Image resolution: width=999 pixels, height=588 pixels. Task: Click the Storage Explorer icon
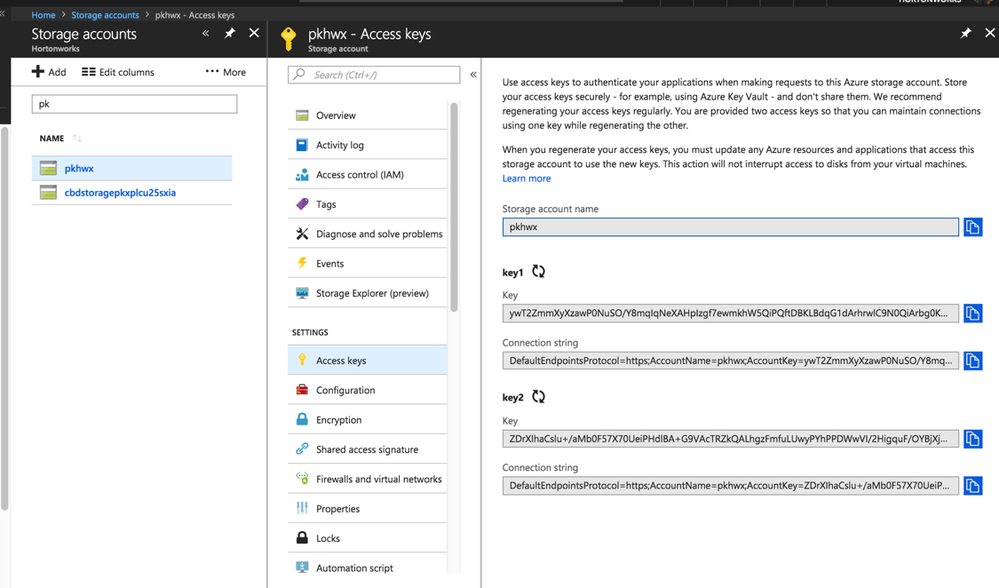302,293
